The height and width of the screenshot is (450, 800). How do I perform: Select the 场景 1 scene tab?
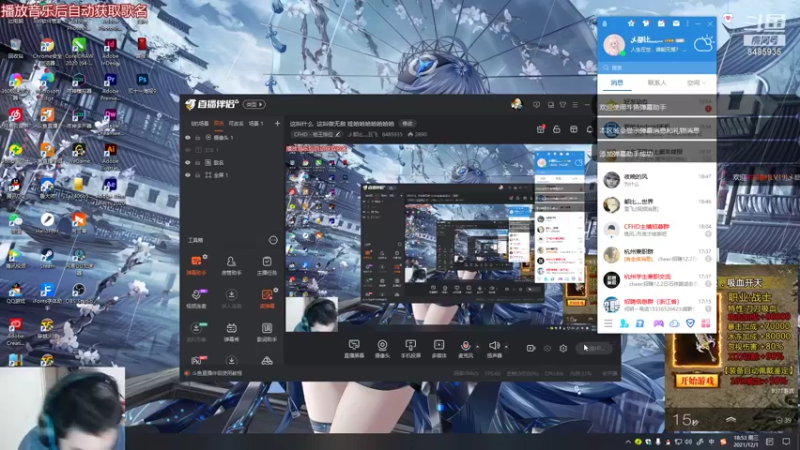click(x=256, y=123)
